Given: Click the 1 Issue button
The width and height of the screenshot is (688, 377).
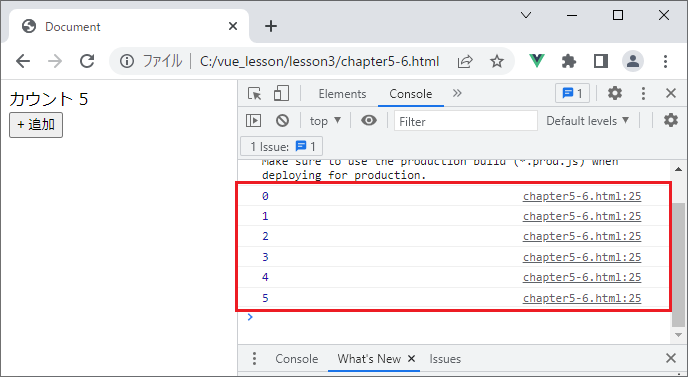Looking at the screenshot, I should click(282, 146).
